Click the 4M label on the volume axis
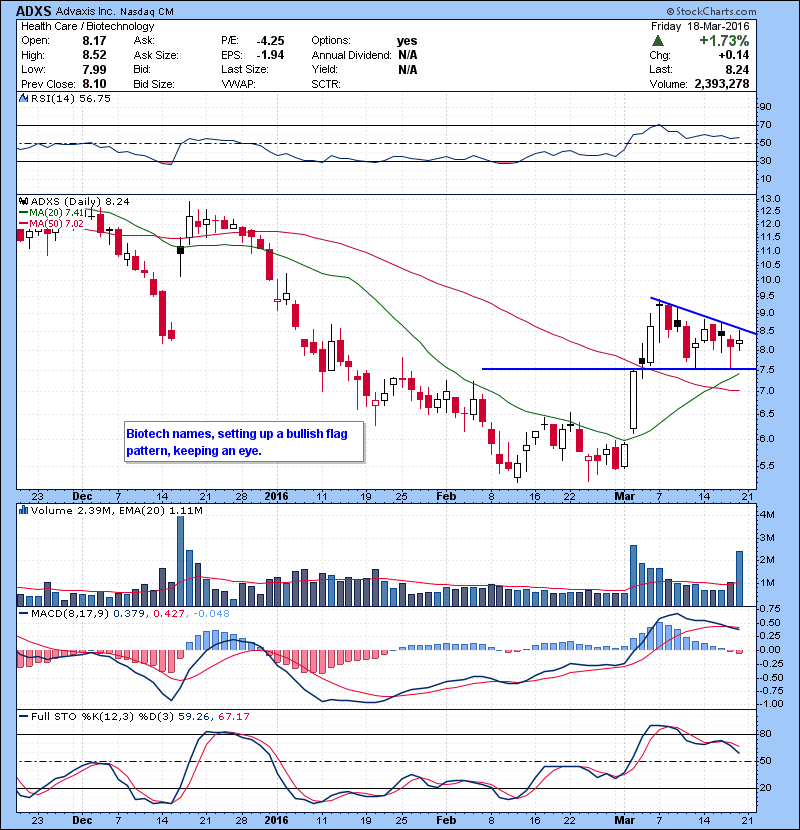The width and height of the screenshot is (800, 830). (767, 515)
